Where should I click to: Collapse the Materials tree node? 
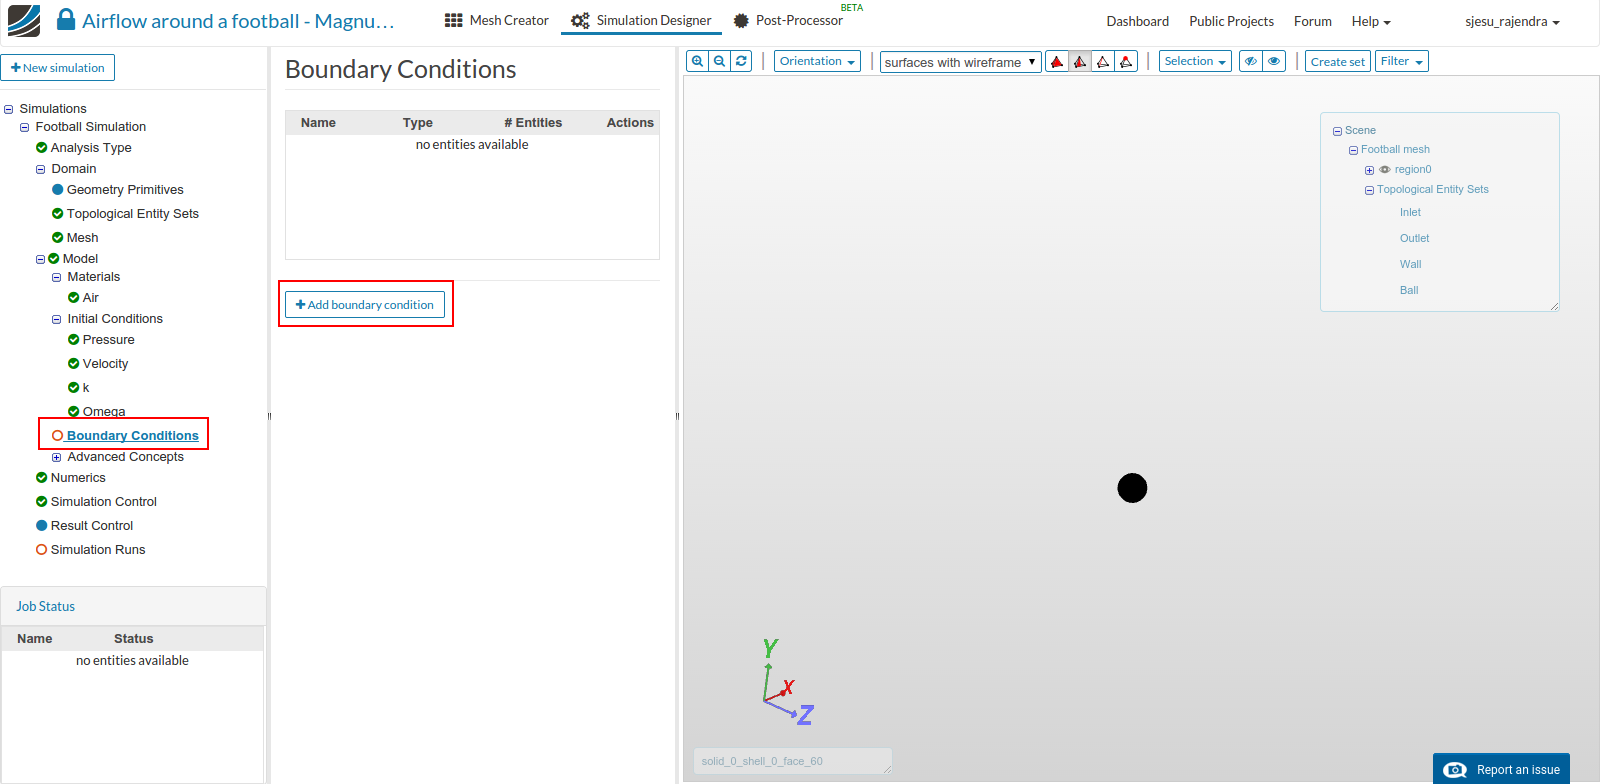pyautogui.click(x=57, y=277)
